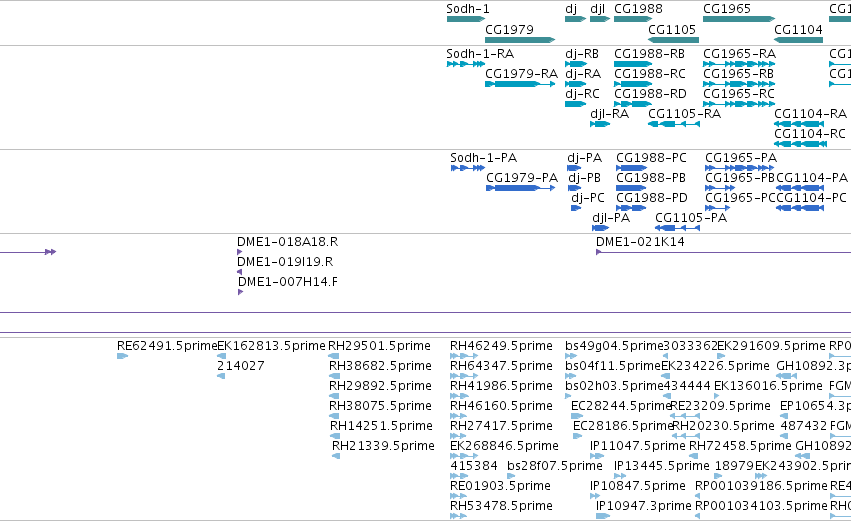Select protein djl-PA
The width and height of the screenshot is (851, 521).
tap(600, 228)
